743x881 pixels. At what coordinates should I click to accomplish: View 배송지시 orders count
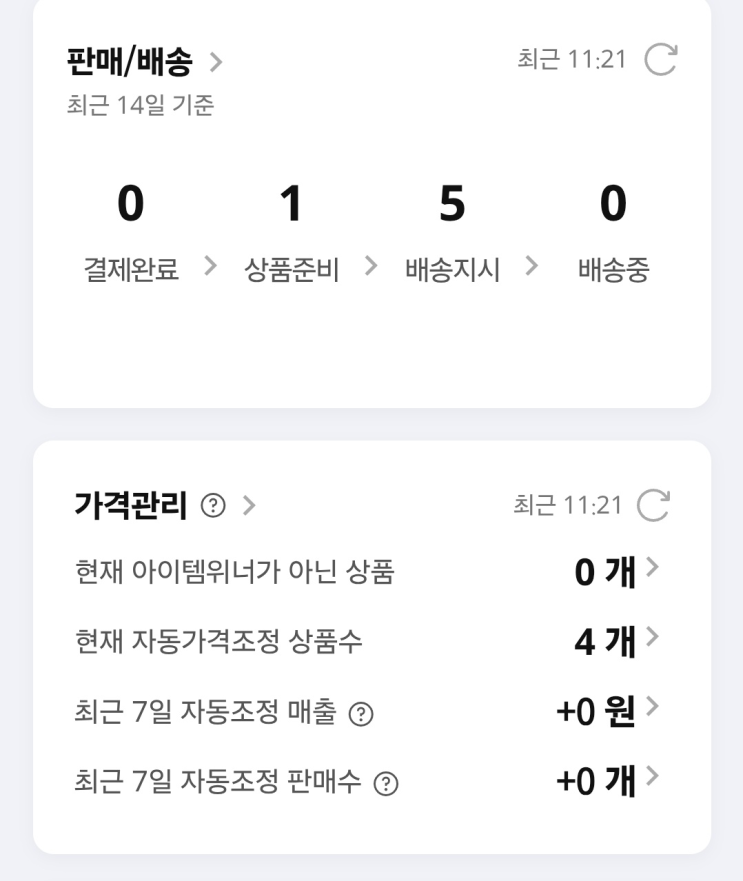pyautogui.click(x=452, y=205)
